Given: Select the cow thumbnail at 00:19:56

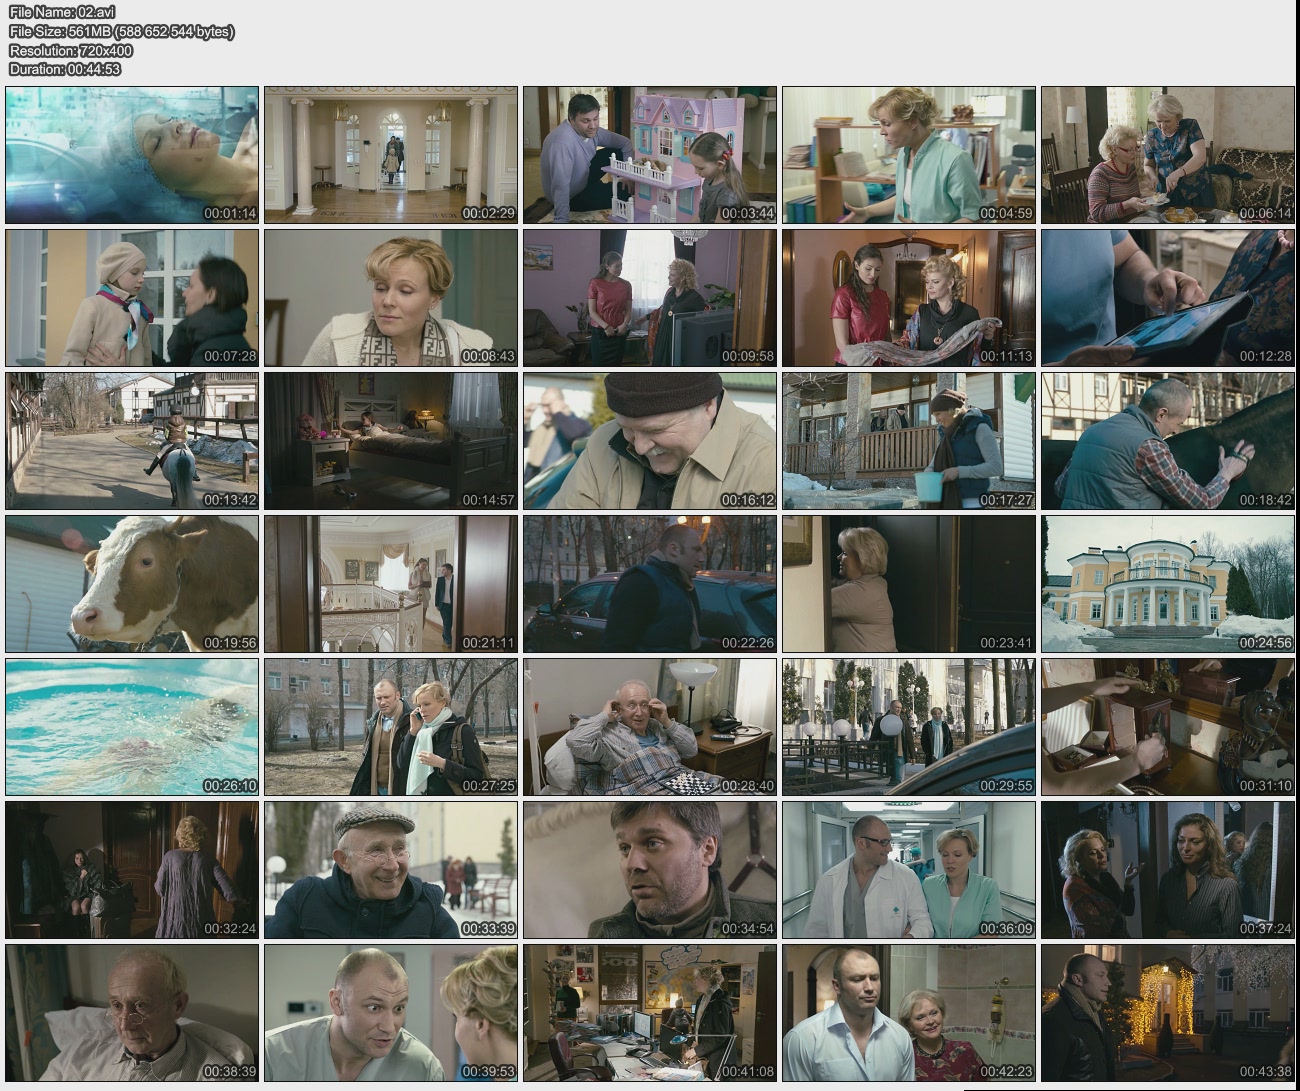Looking at the screenshot, I should click(132, 584).
